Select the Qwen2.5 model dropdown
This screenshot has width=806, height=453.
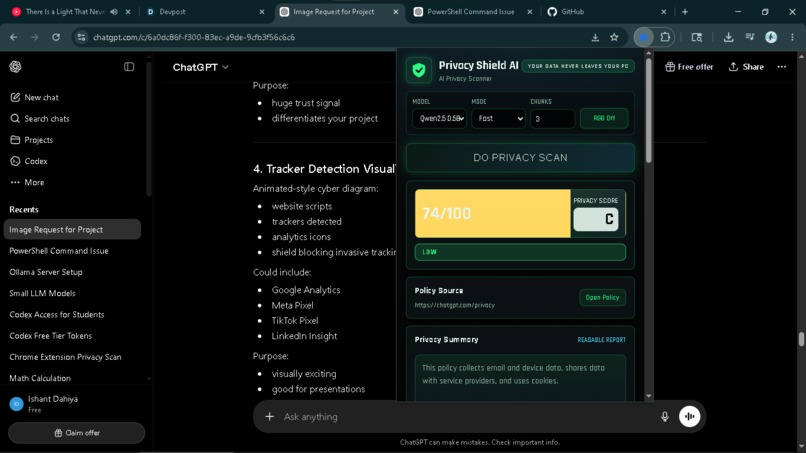click(439, 118)
